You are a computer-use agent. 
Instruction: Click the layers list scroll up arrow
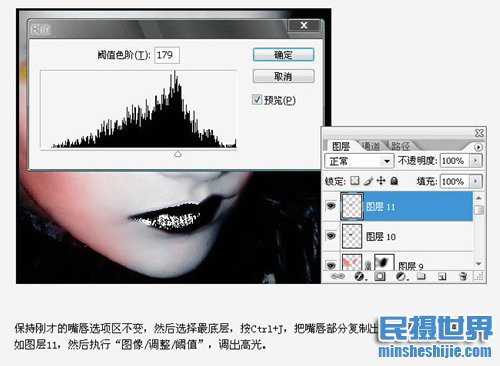(479, 198)
